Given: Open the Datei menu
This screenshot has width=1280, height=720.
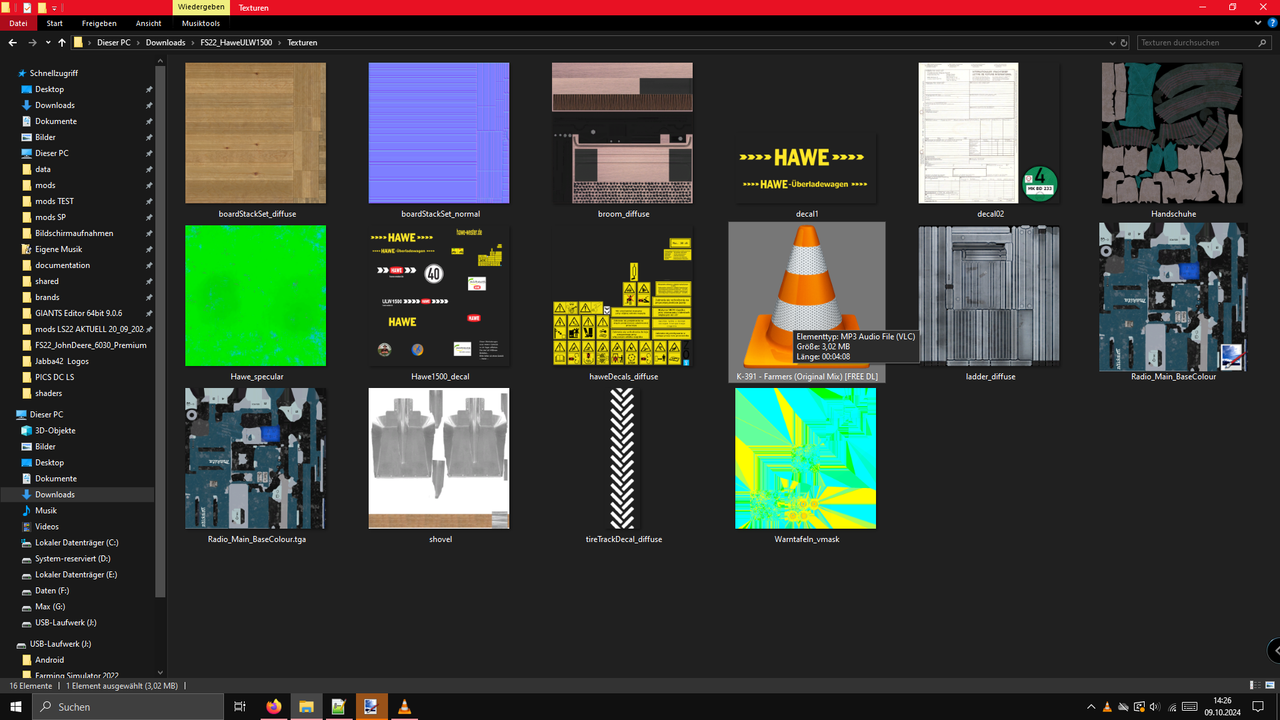Looking at the screenshot, I should [x=18, y=23].
